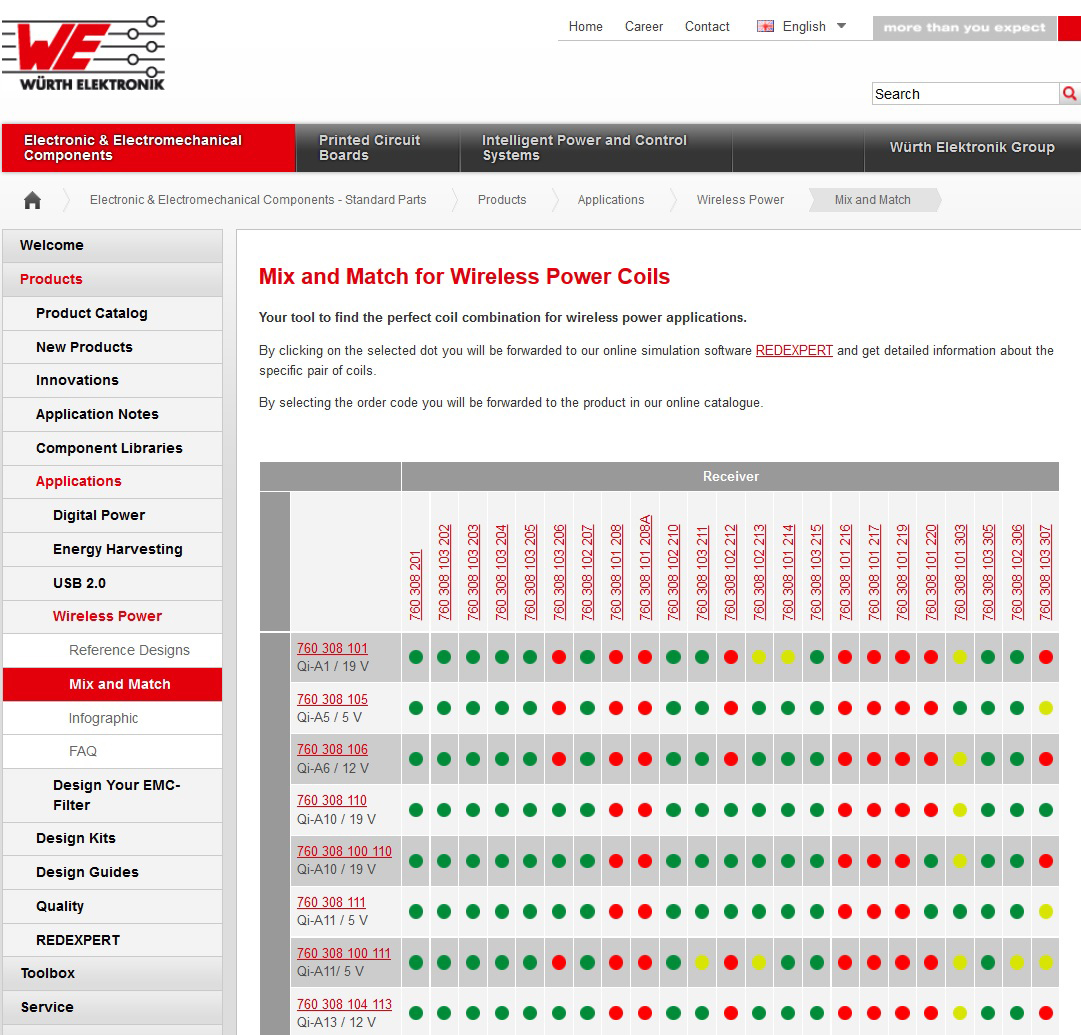1081x1035 pixels.
Task: Click the search magnifier icon
Action: tap(1069, 94)
